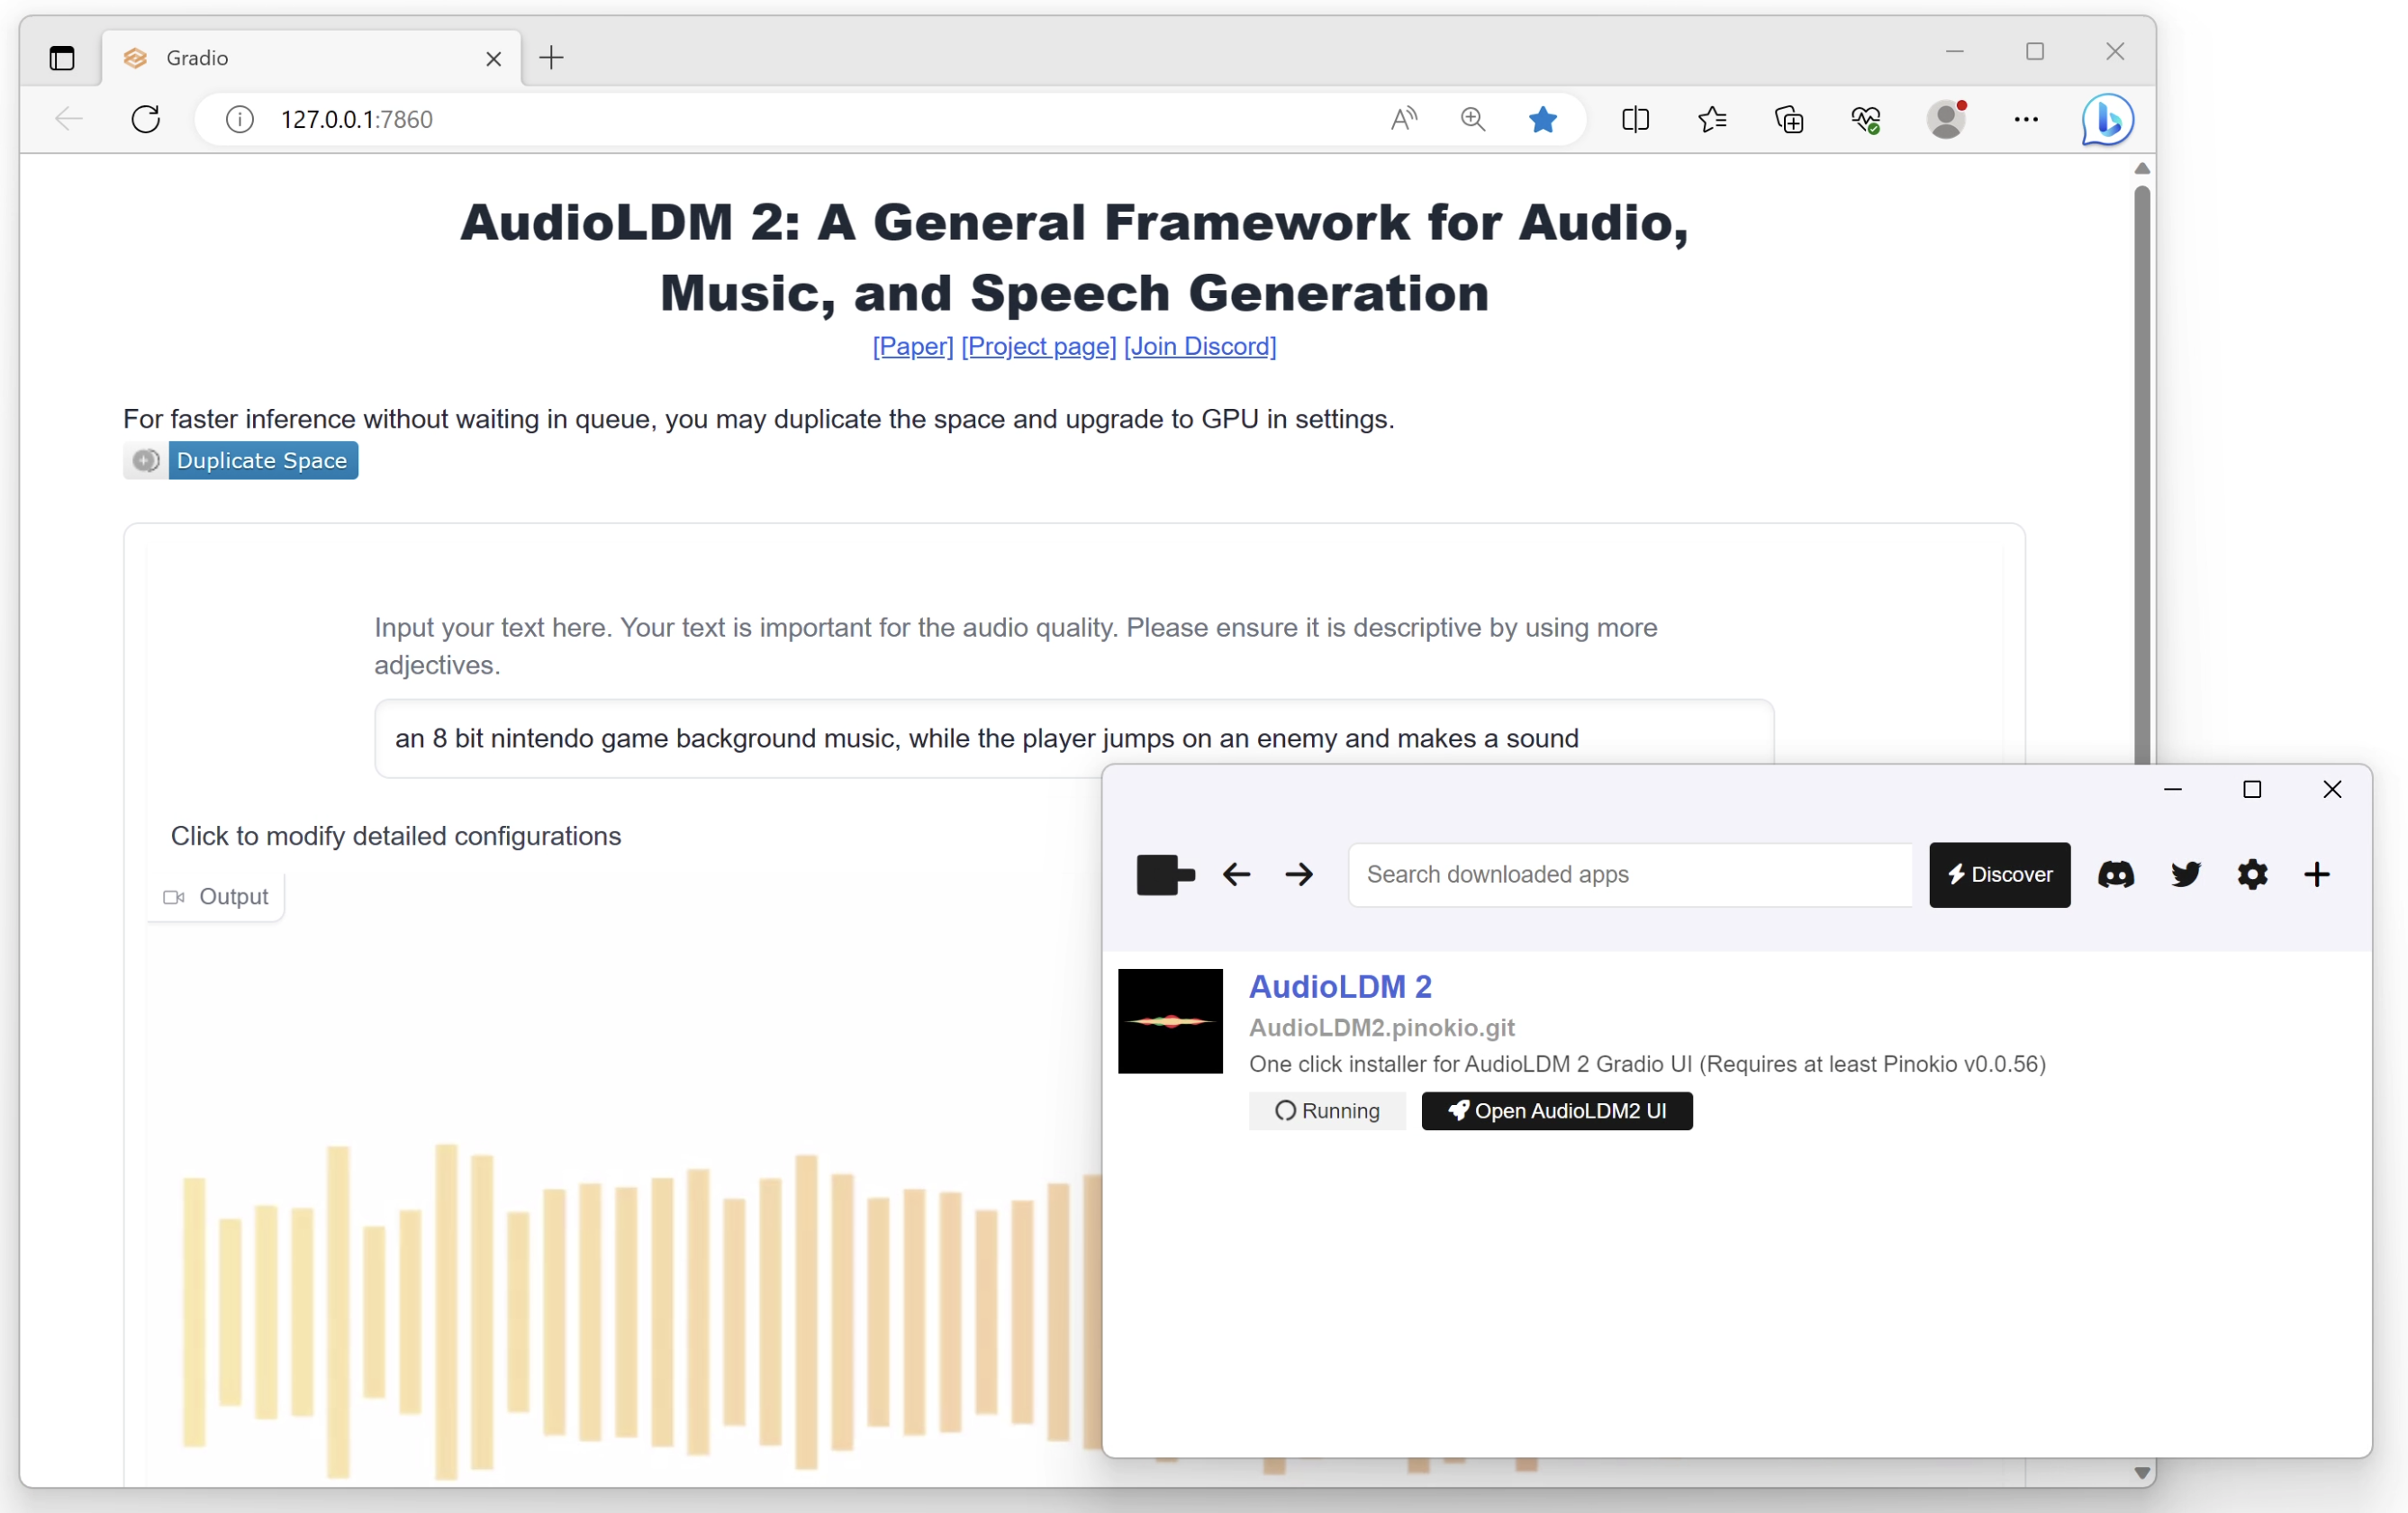Open the tab actions menu icon

[62, 58]
